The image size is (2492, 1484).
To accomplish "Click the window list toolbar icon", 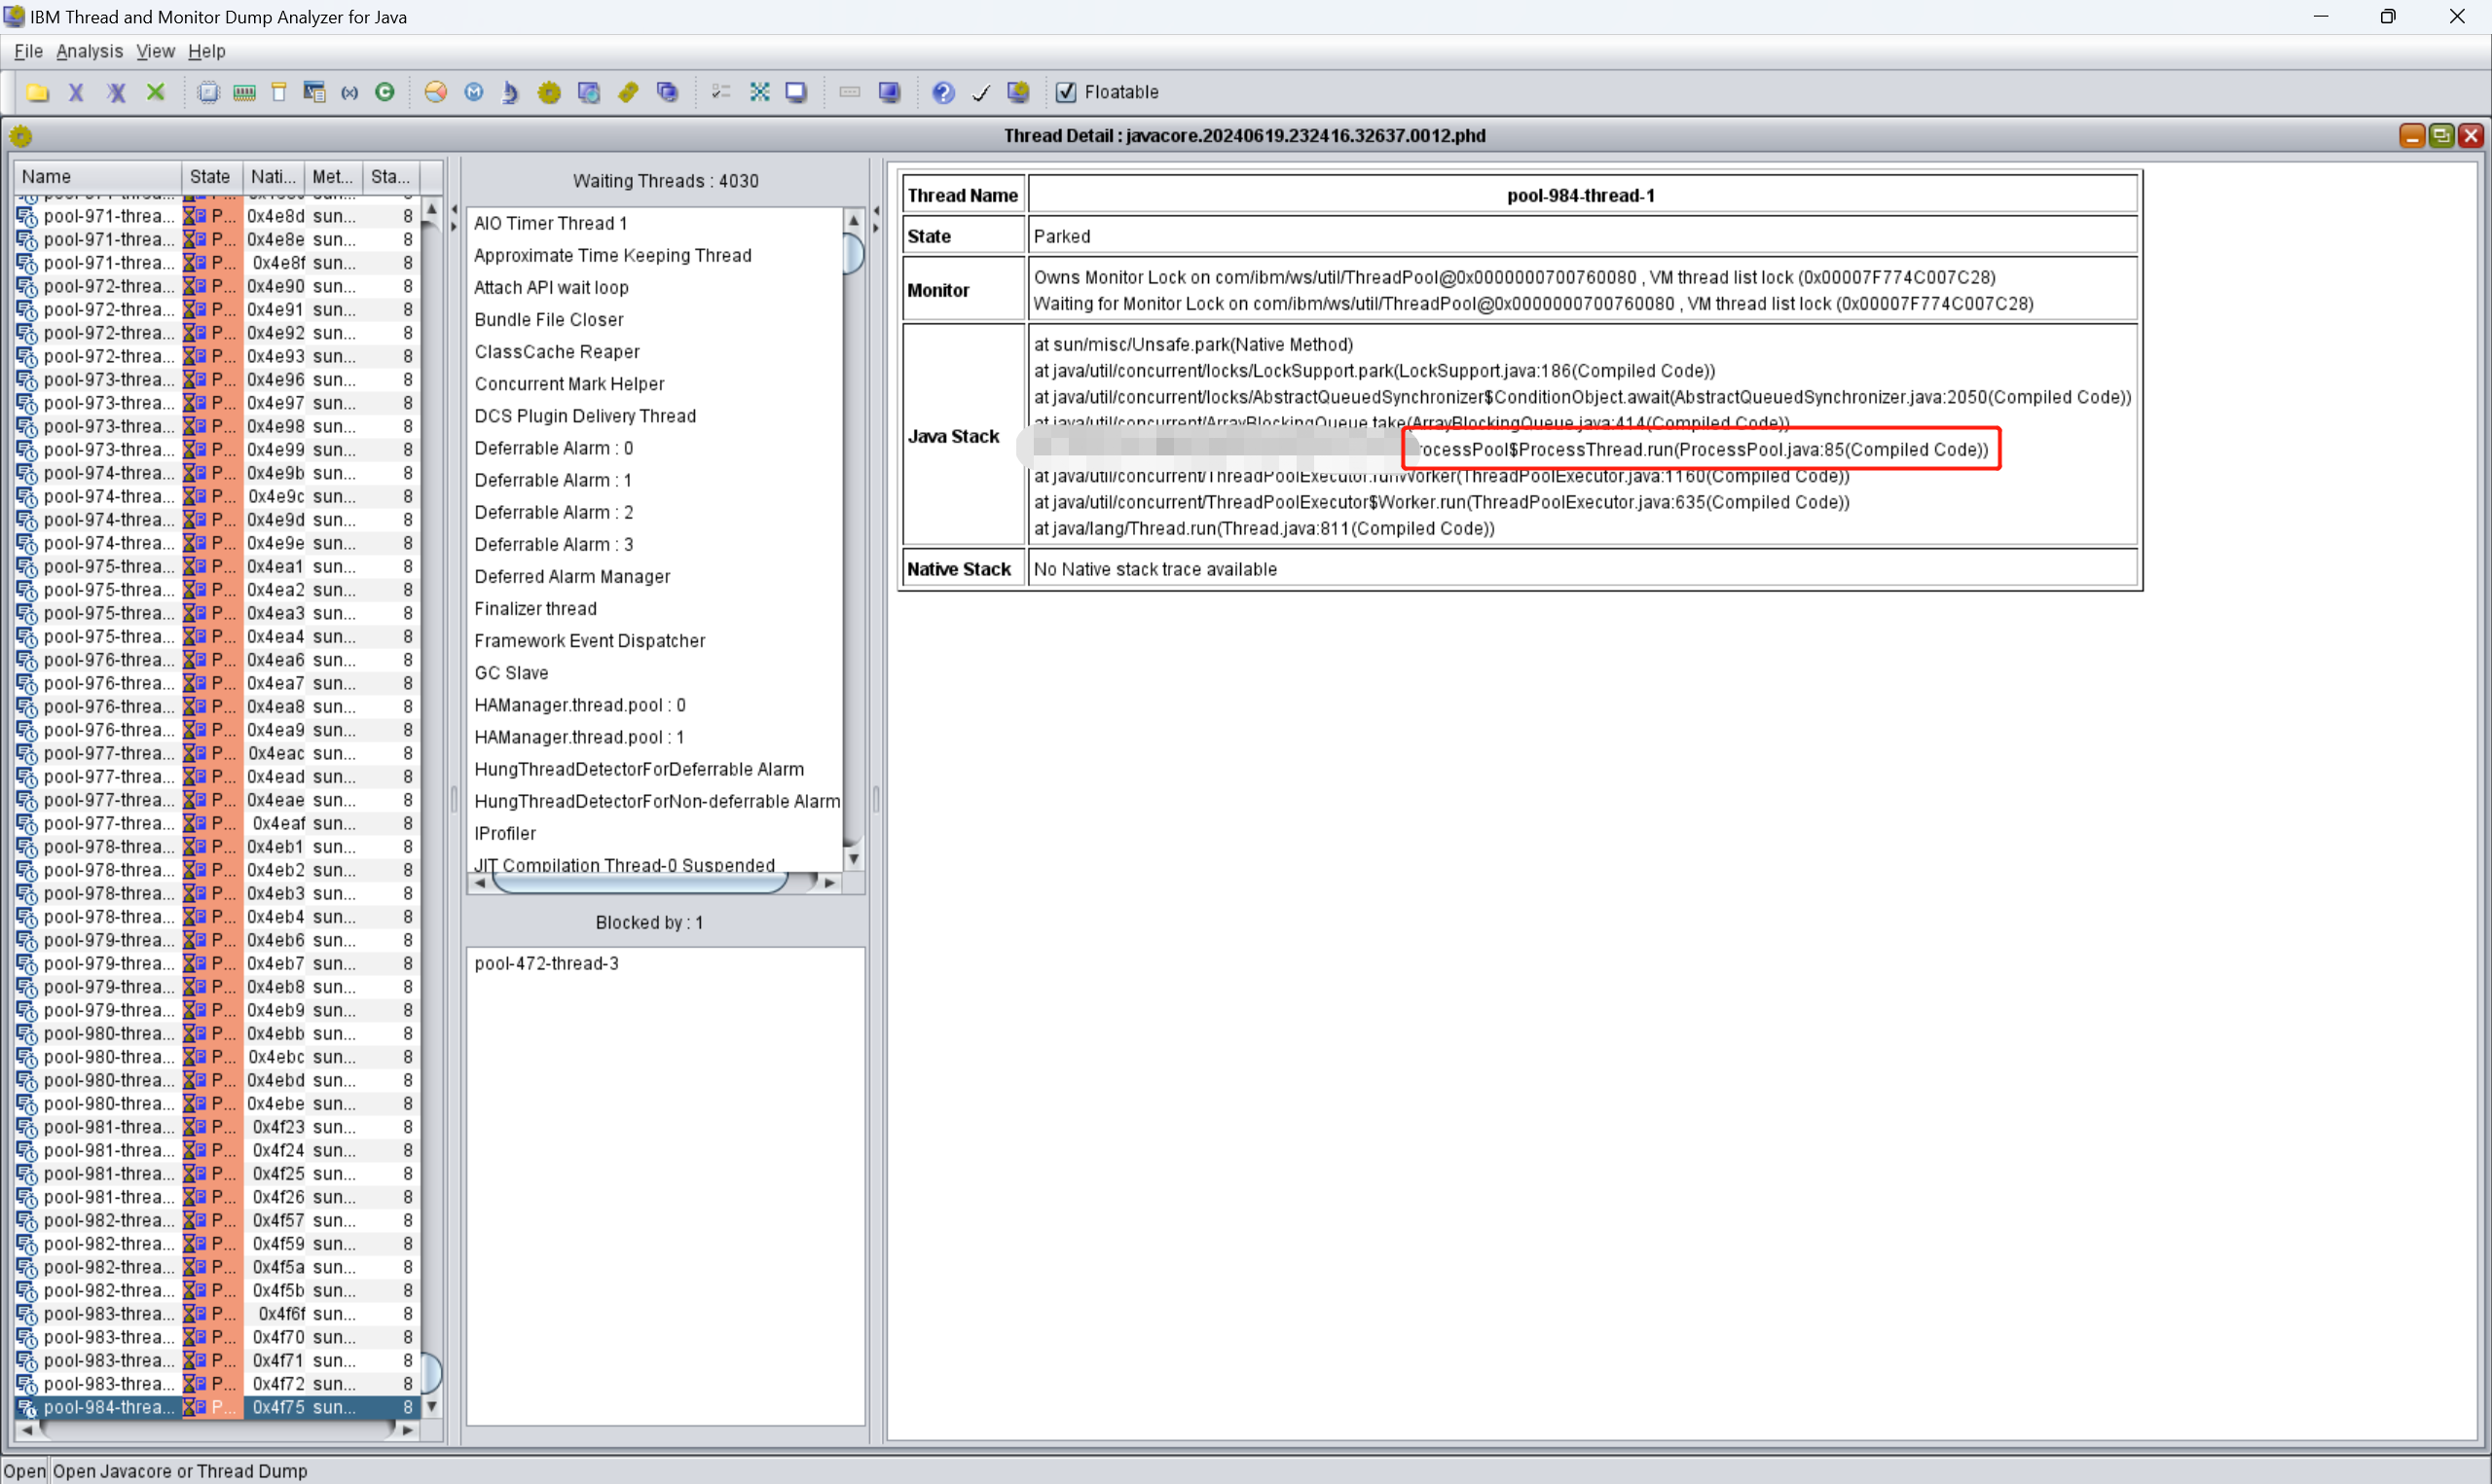I will [314, 92].
